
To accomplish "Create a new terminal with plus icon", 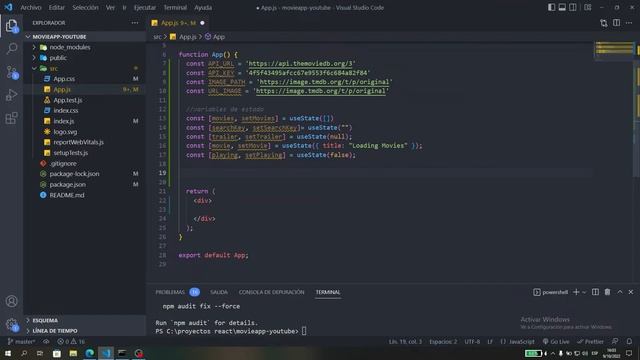I will tap(576, 292).
